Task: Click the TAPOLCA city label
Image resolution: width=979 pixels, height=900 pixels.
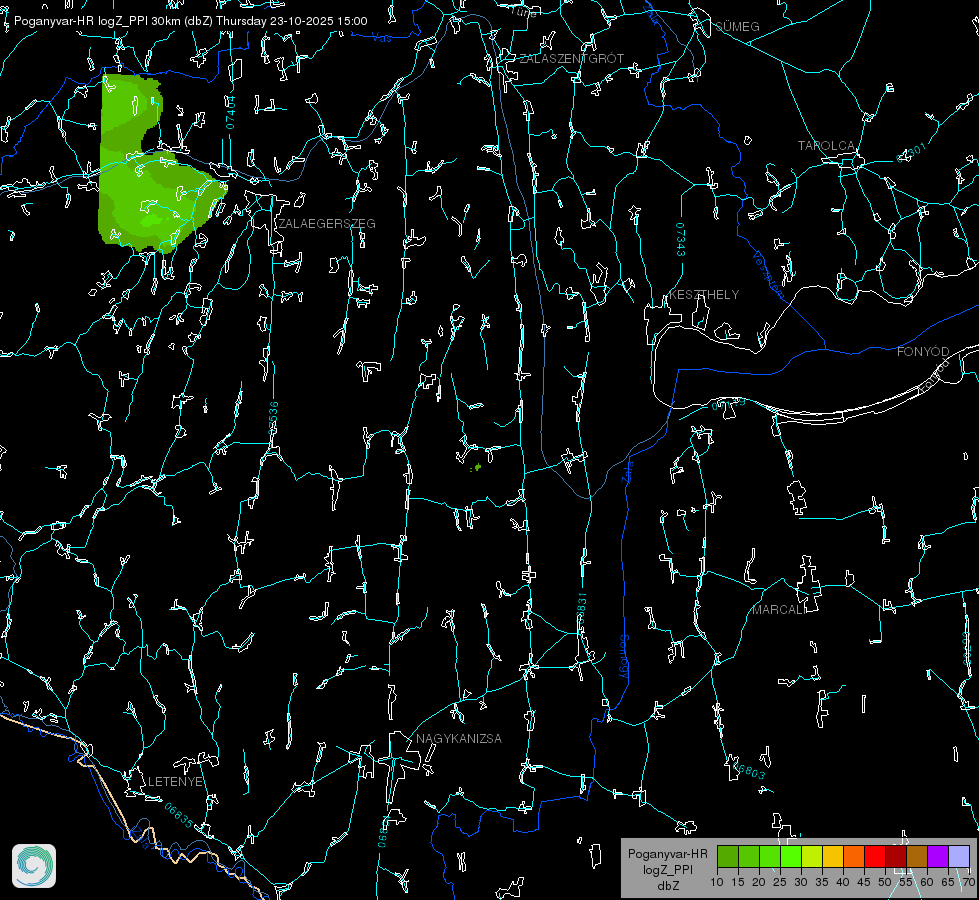Action: 826,146
